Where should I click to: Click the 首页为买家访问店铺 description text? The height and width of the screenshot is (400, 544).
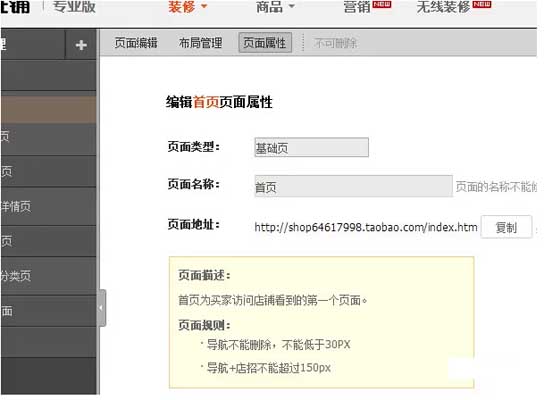(272, 300)
